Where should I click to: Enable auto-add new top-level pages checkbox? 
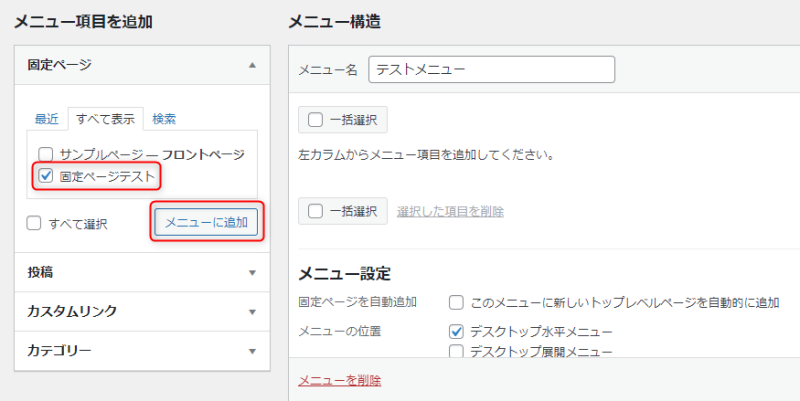(x=456, y=302)
